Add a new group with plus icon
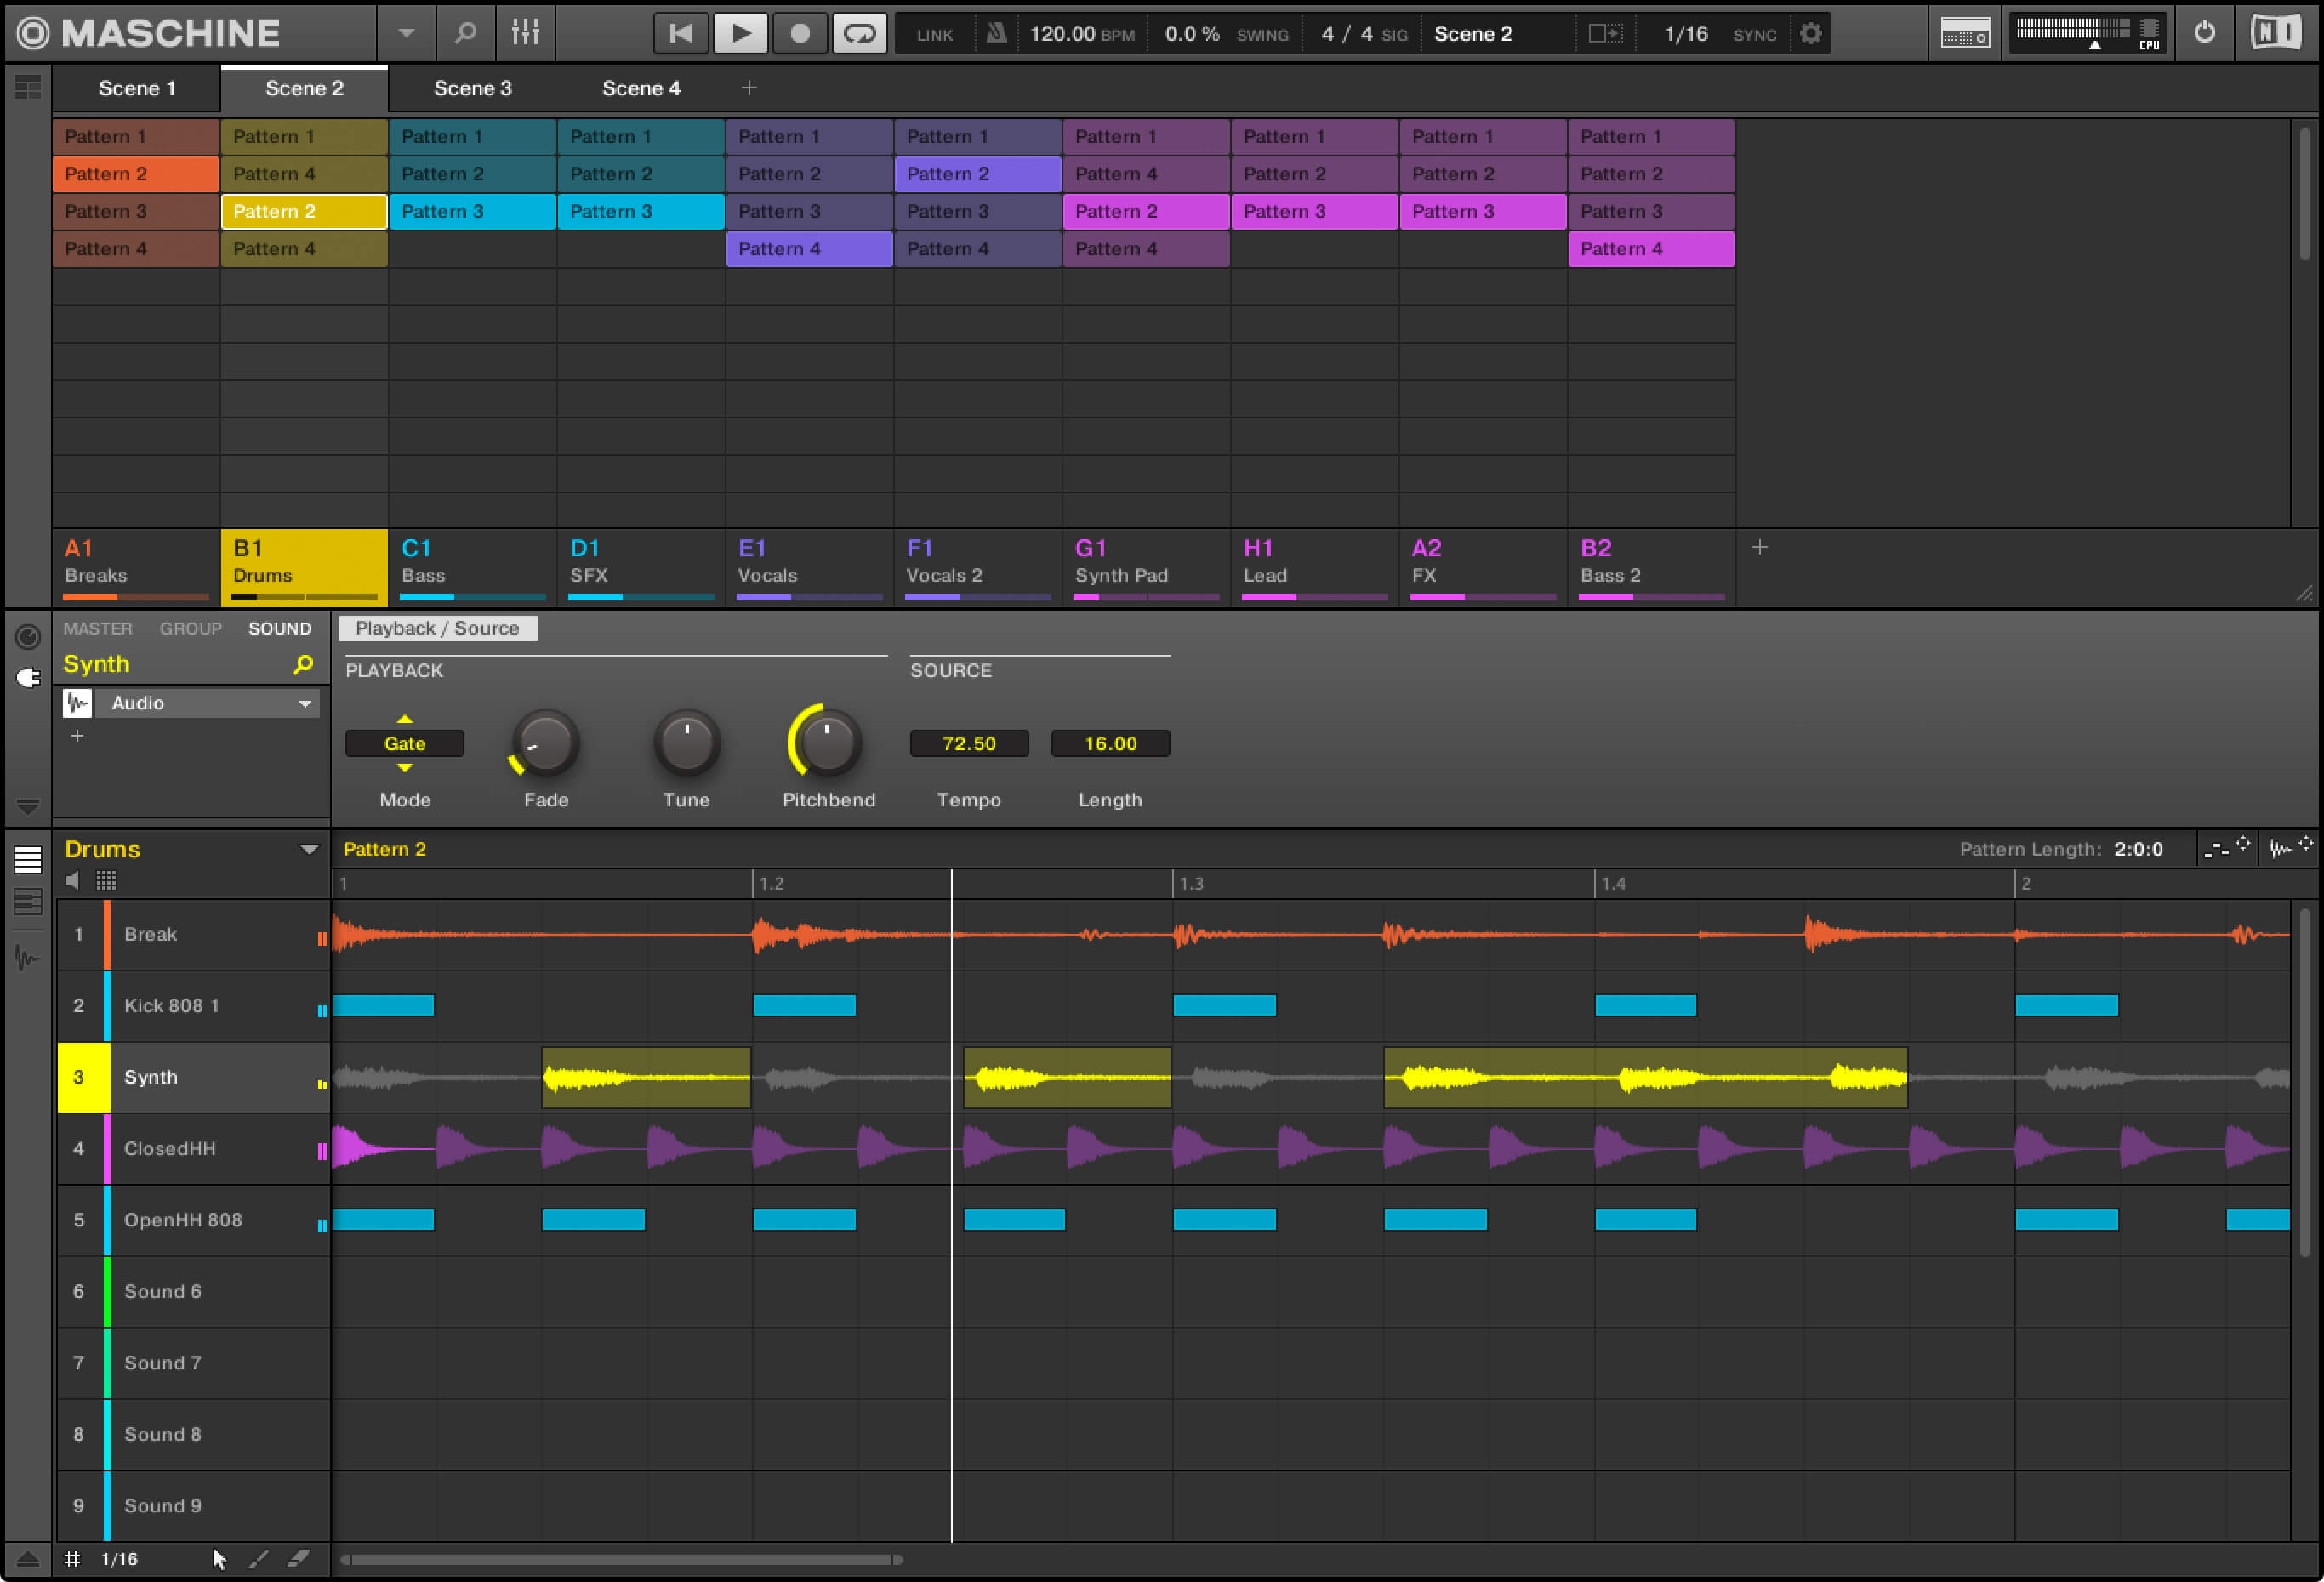Viewport: 2324px width, 1582px height. 1760,547
